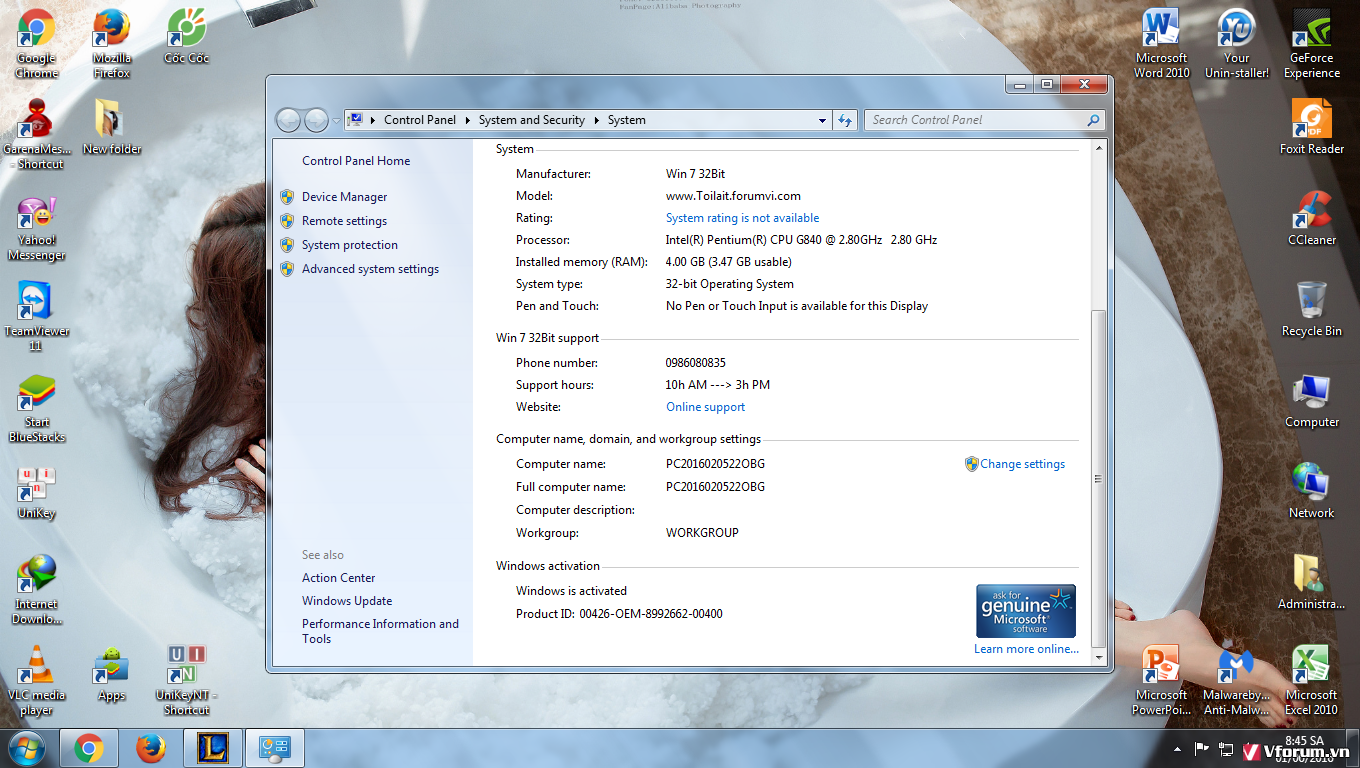Open Chrome from the taskbar
The height and width of the screenshot is (768, 1360).
[x=88, y=748]
